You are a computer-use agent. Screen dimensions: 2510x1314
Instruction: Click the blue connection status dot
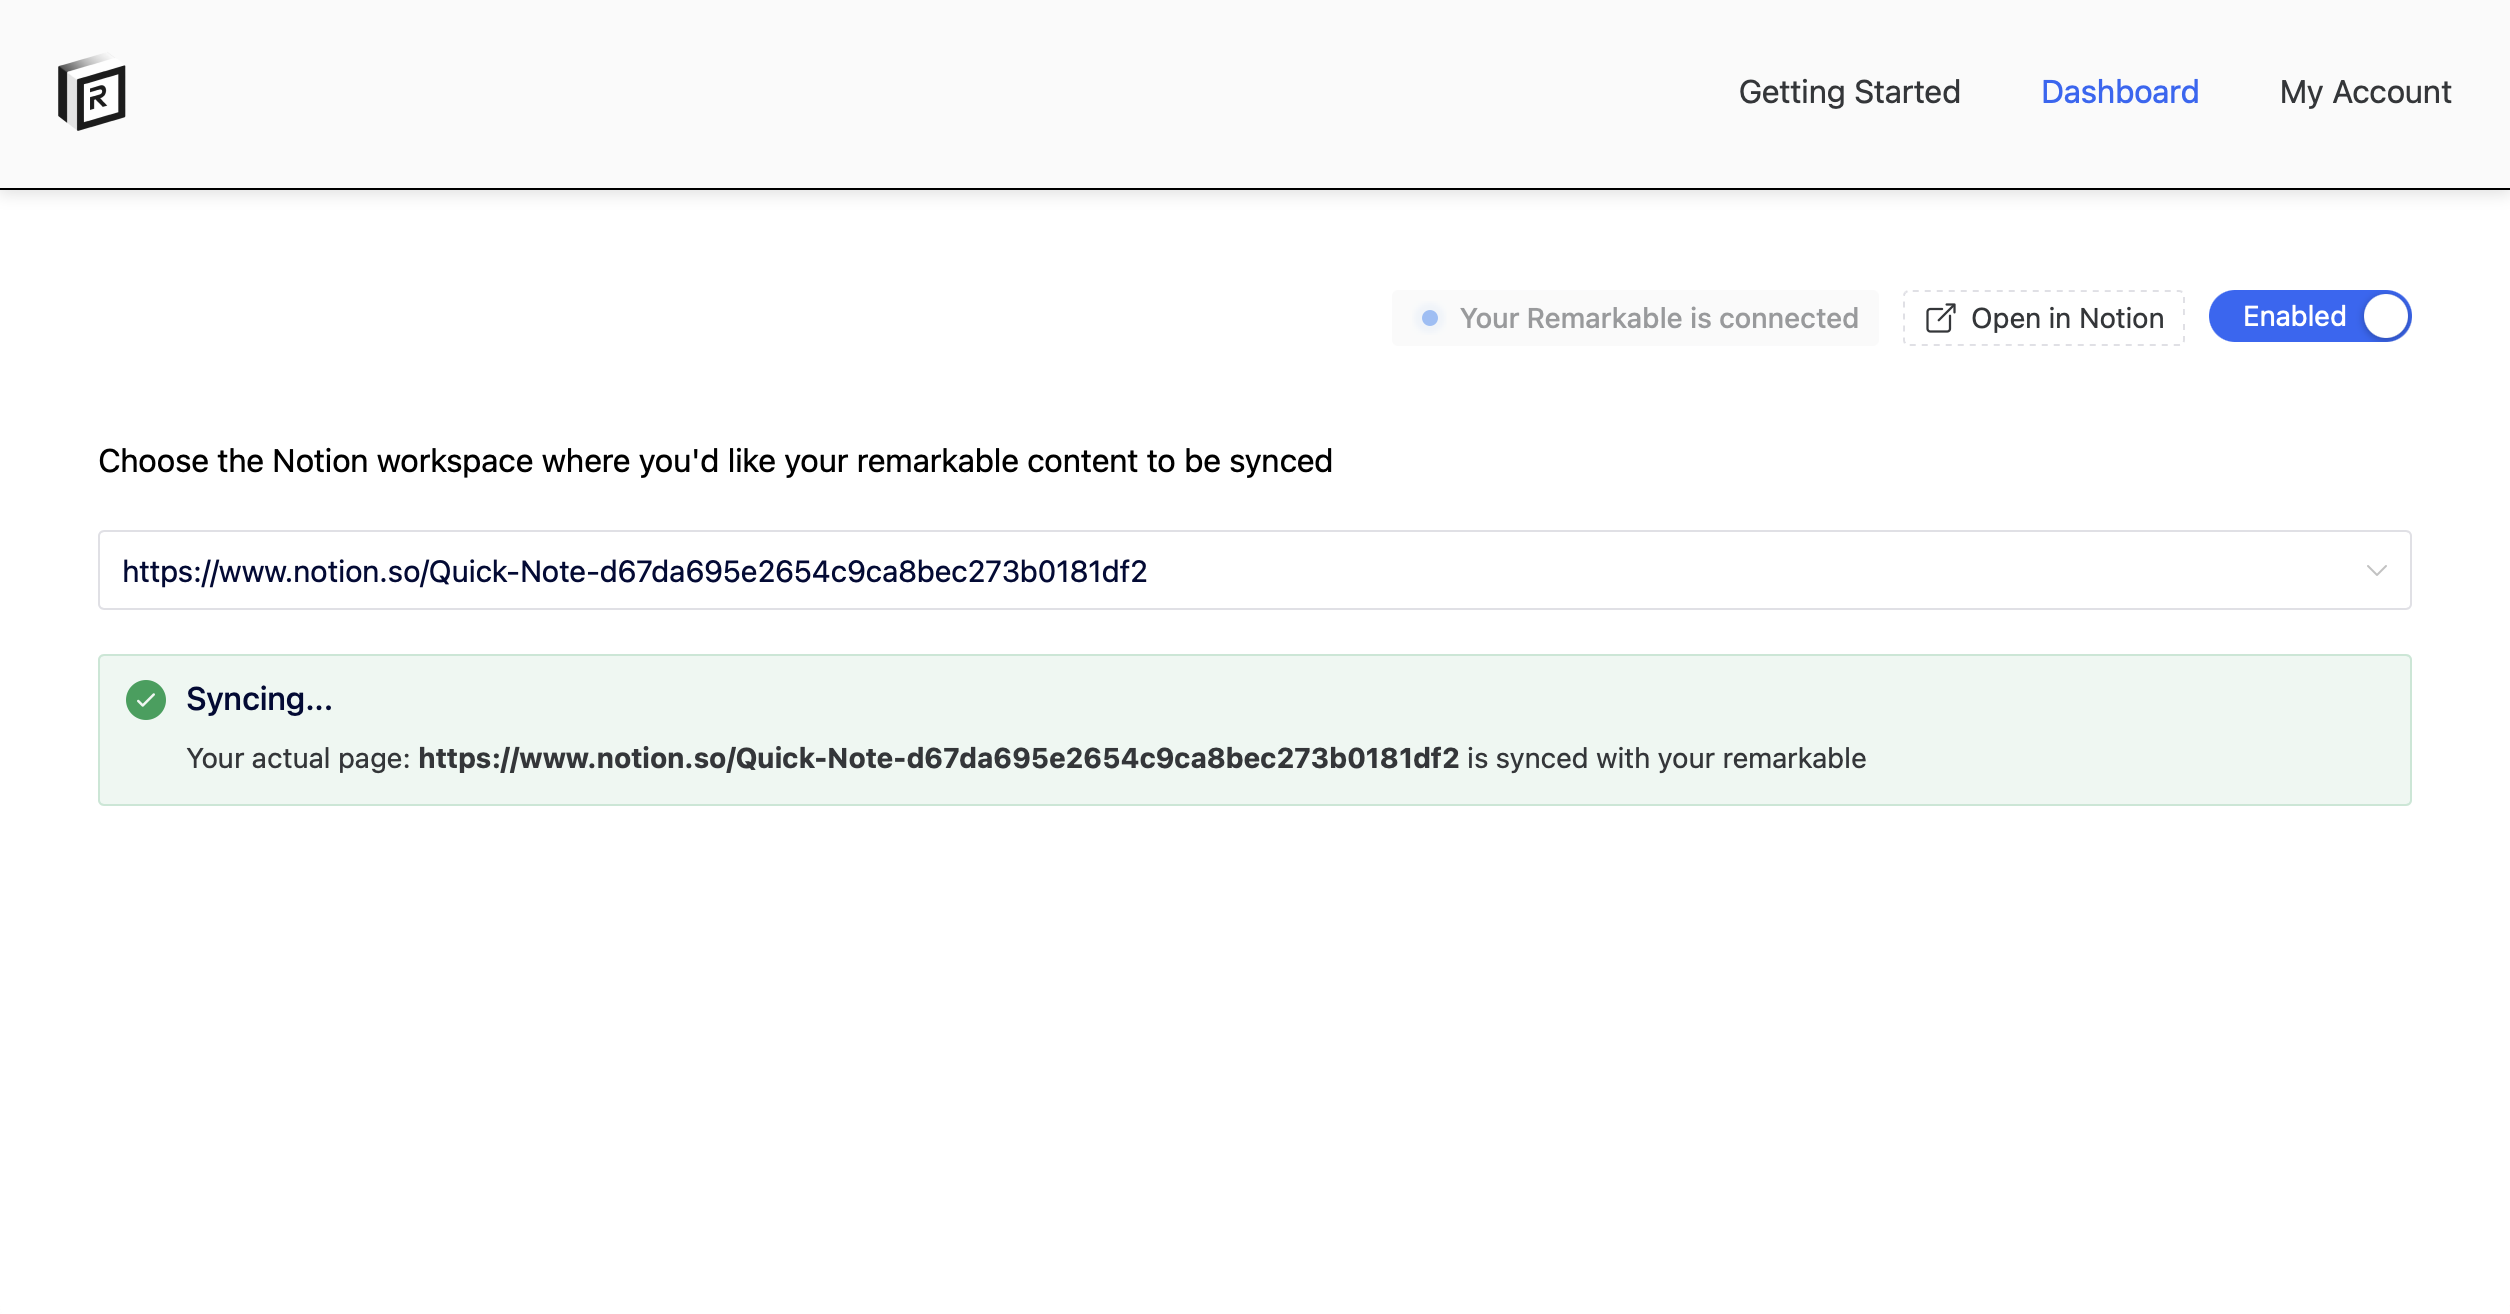pyautogui.click(x=1430, y=318)
